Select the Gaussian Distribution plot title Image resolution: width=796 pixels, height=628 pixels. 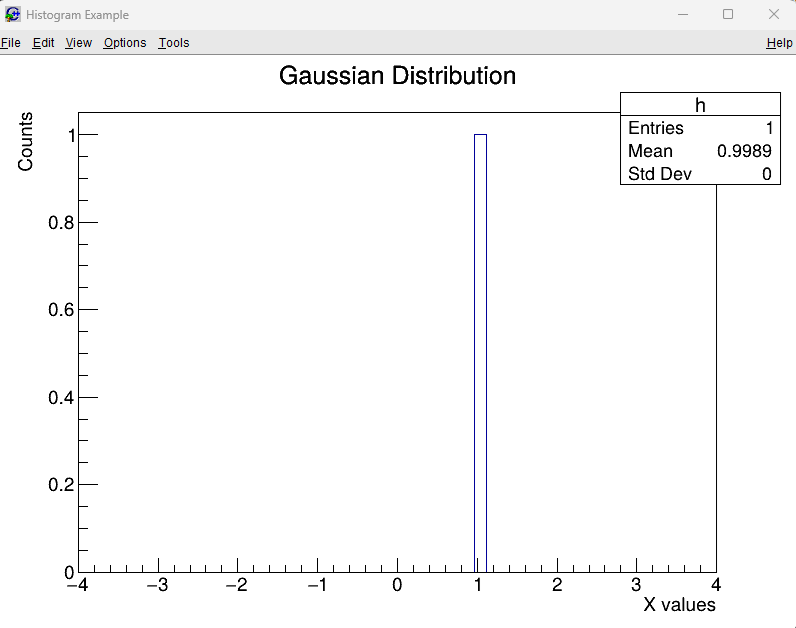(397, 76)
